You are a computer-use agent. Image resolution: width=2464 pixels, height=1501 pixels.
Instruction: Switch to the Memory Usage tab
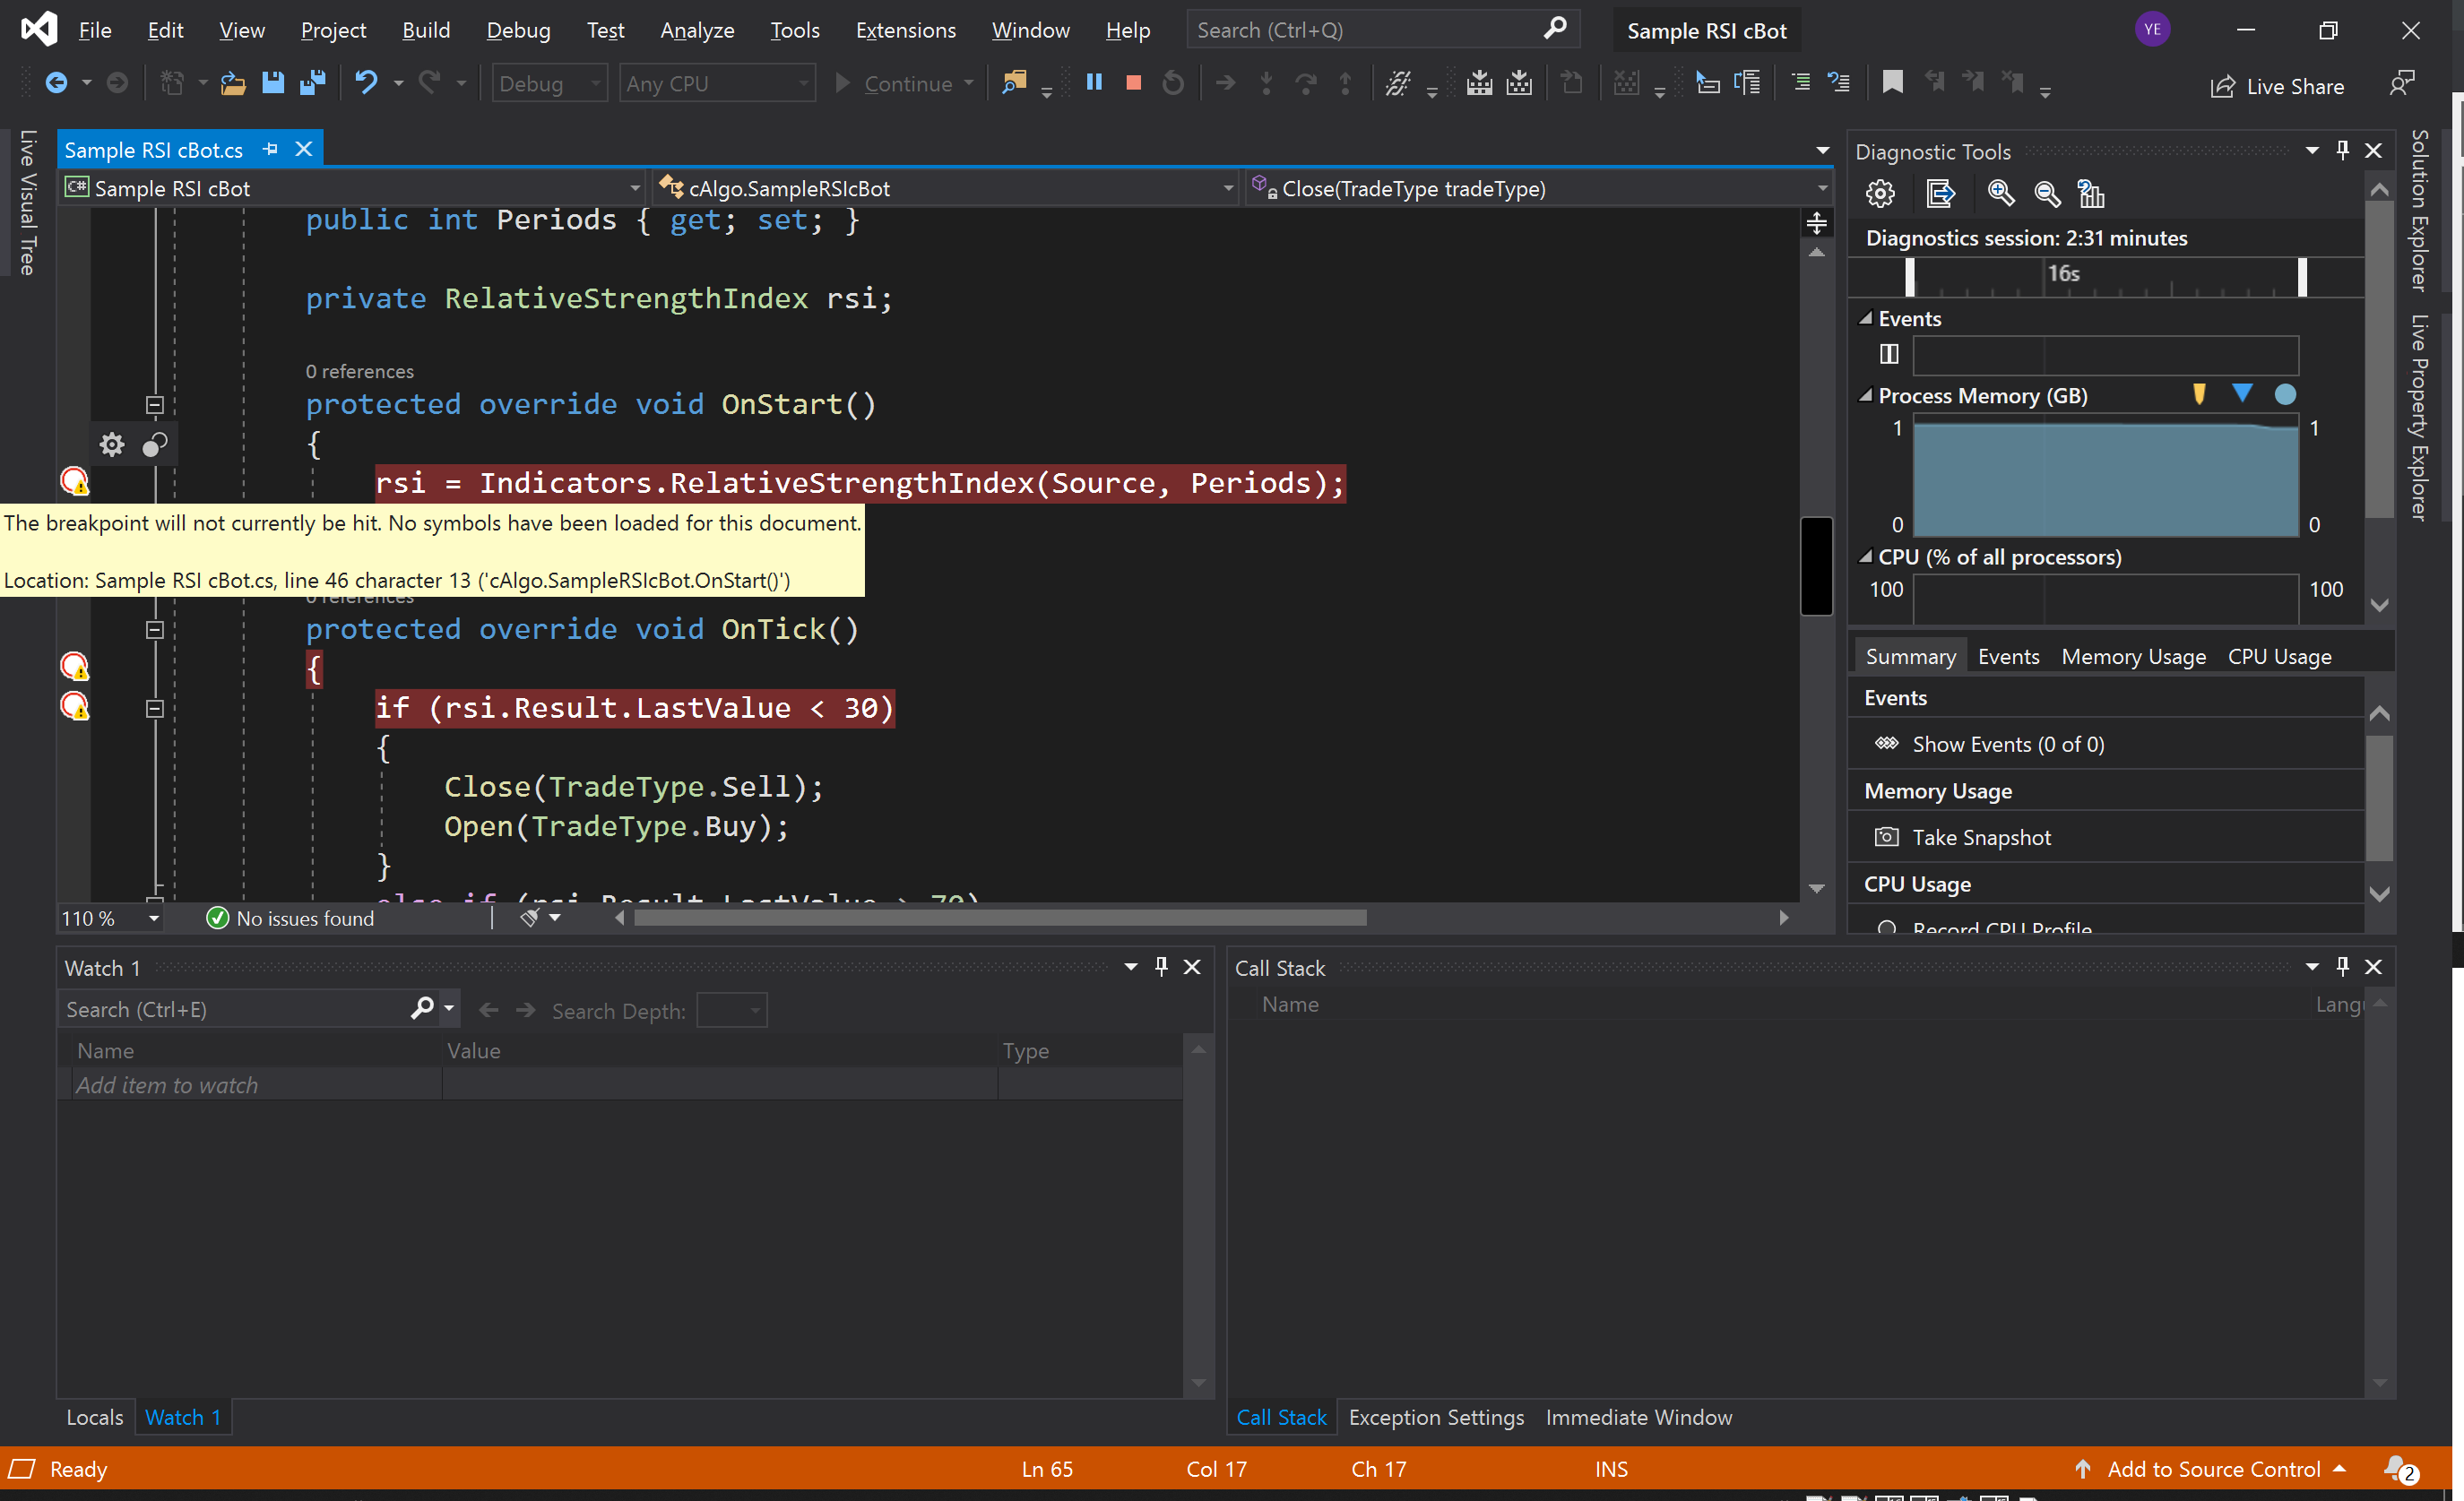2133,657
